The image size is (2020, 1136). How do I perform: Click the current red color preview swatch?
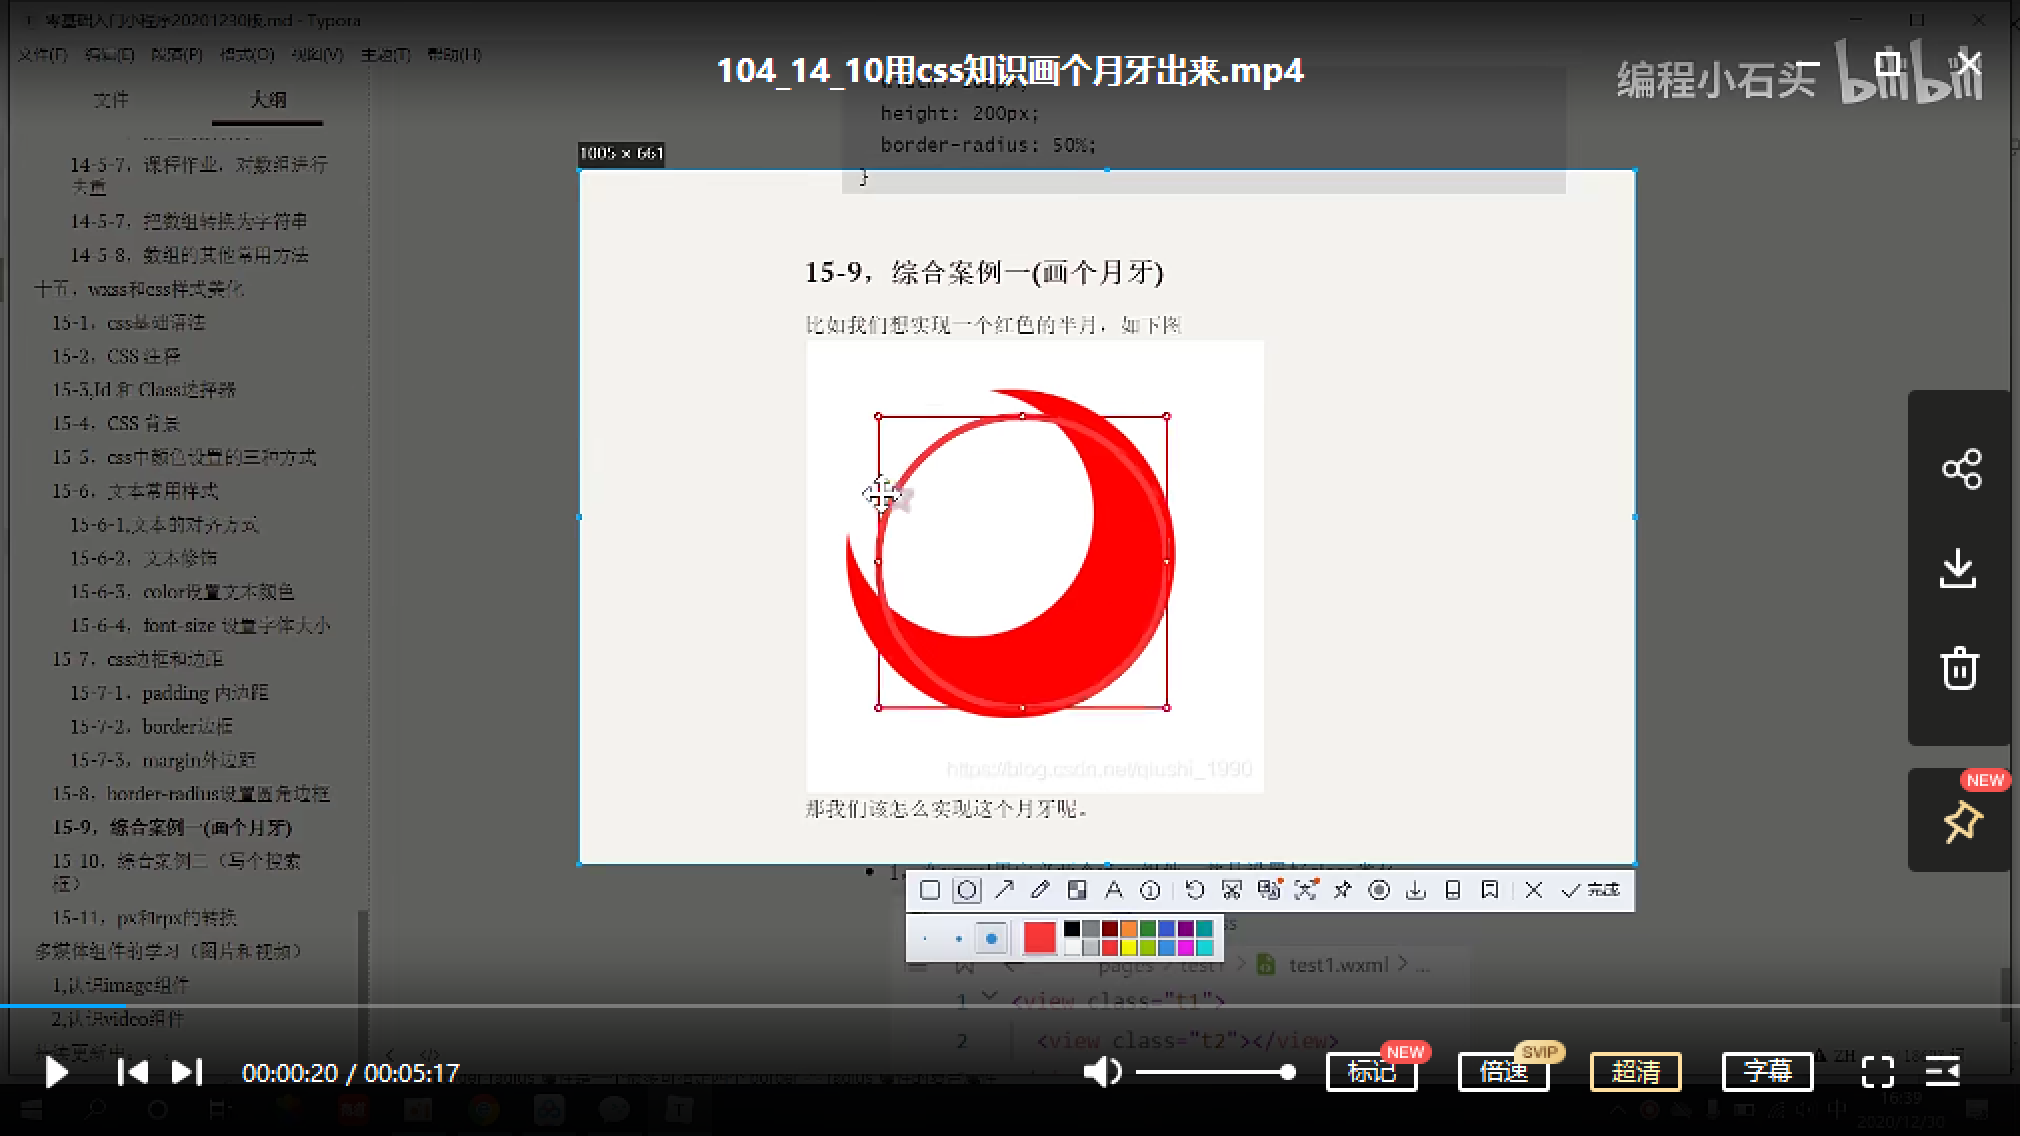1039,938
